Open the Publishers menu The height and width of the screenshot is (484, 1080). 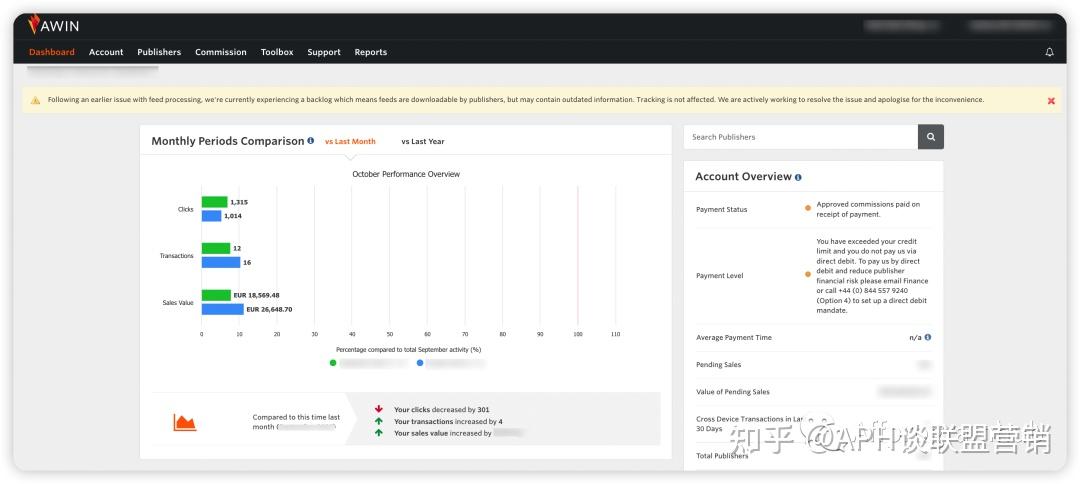click(159, 52)
